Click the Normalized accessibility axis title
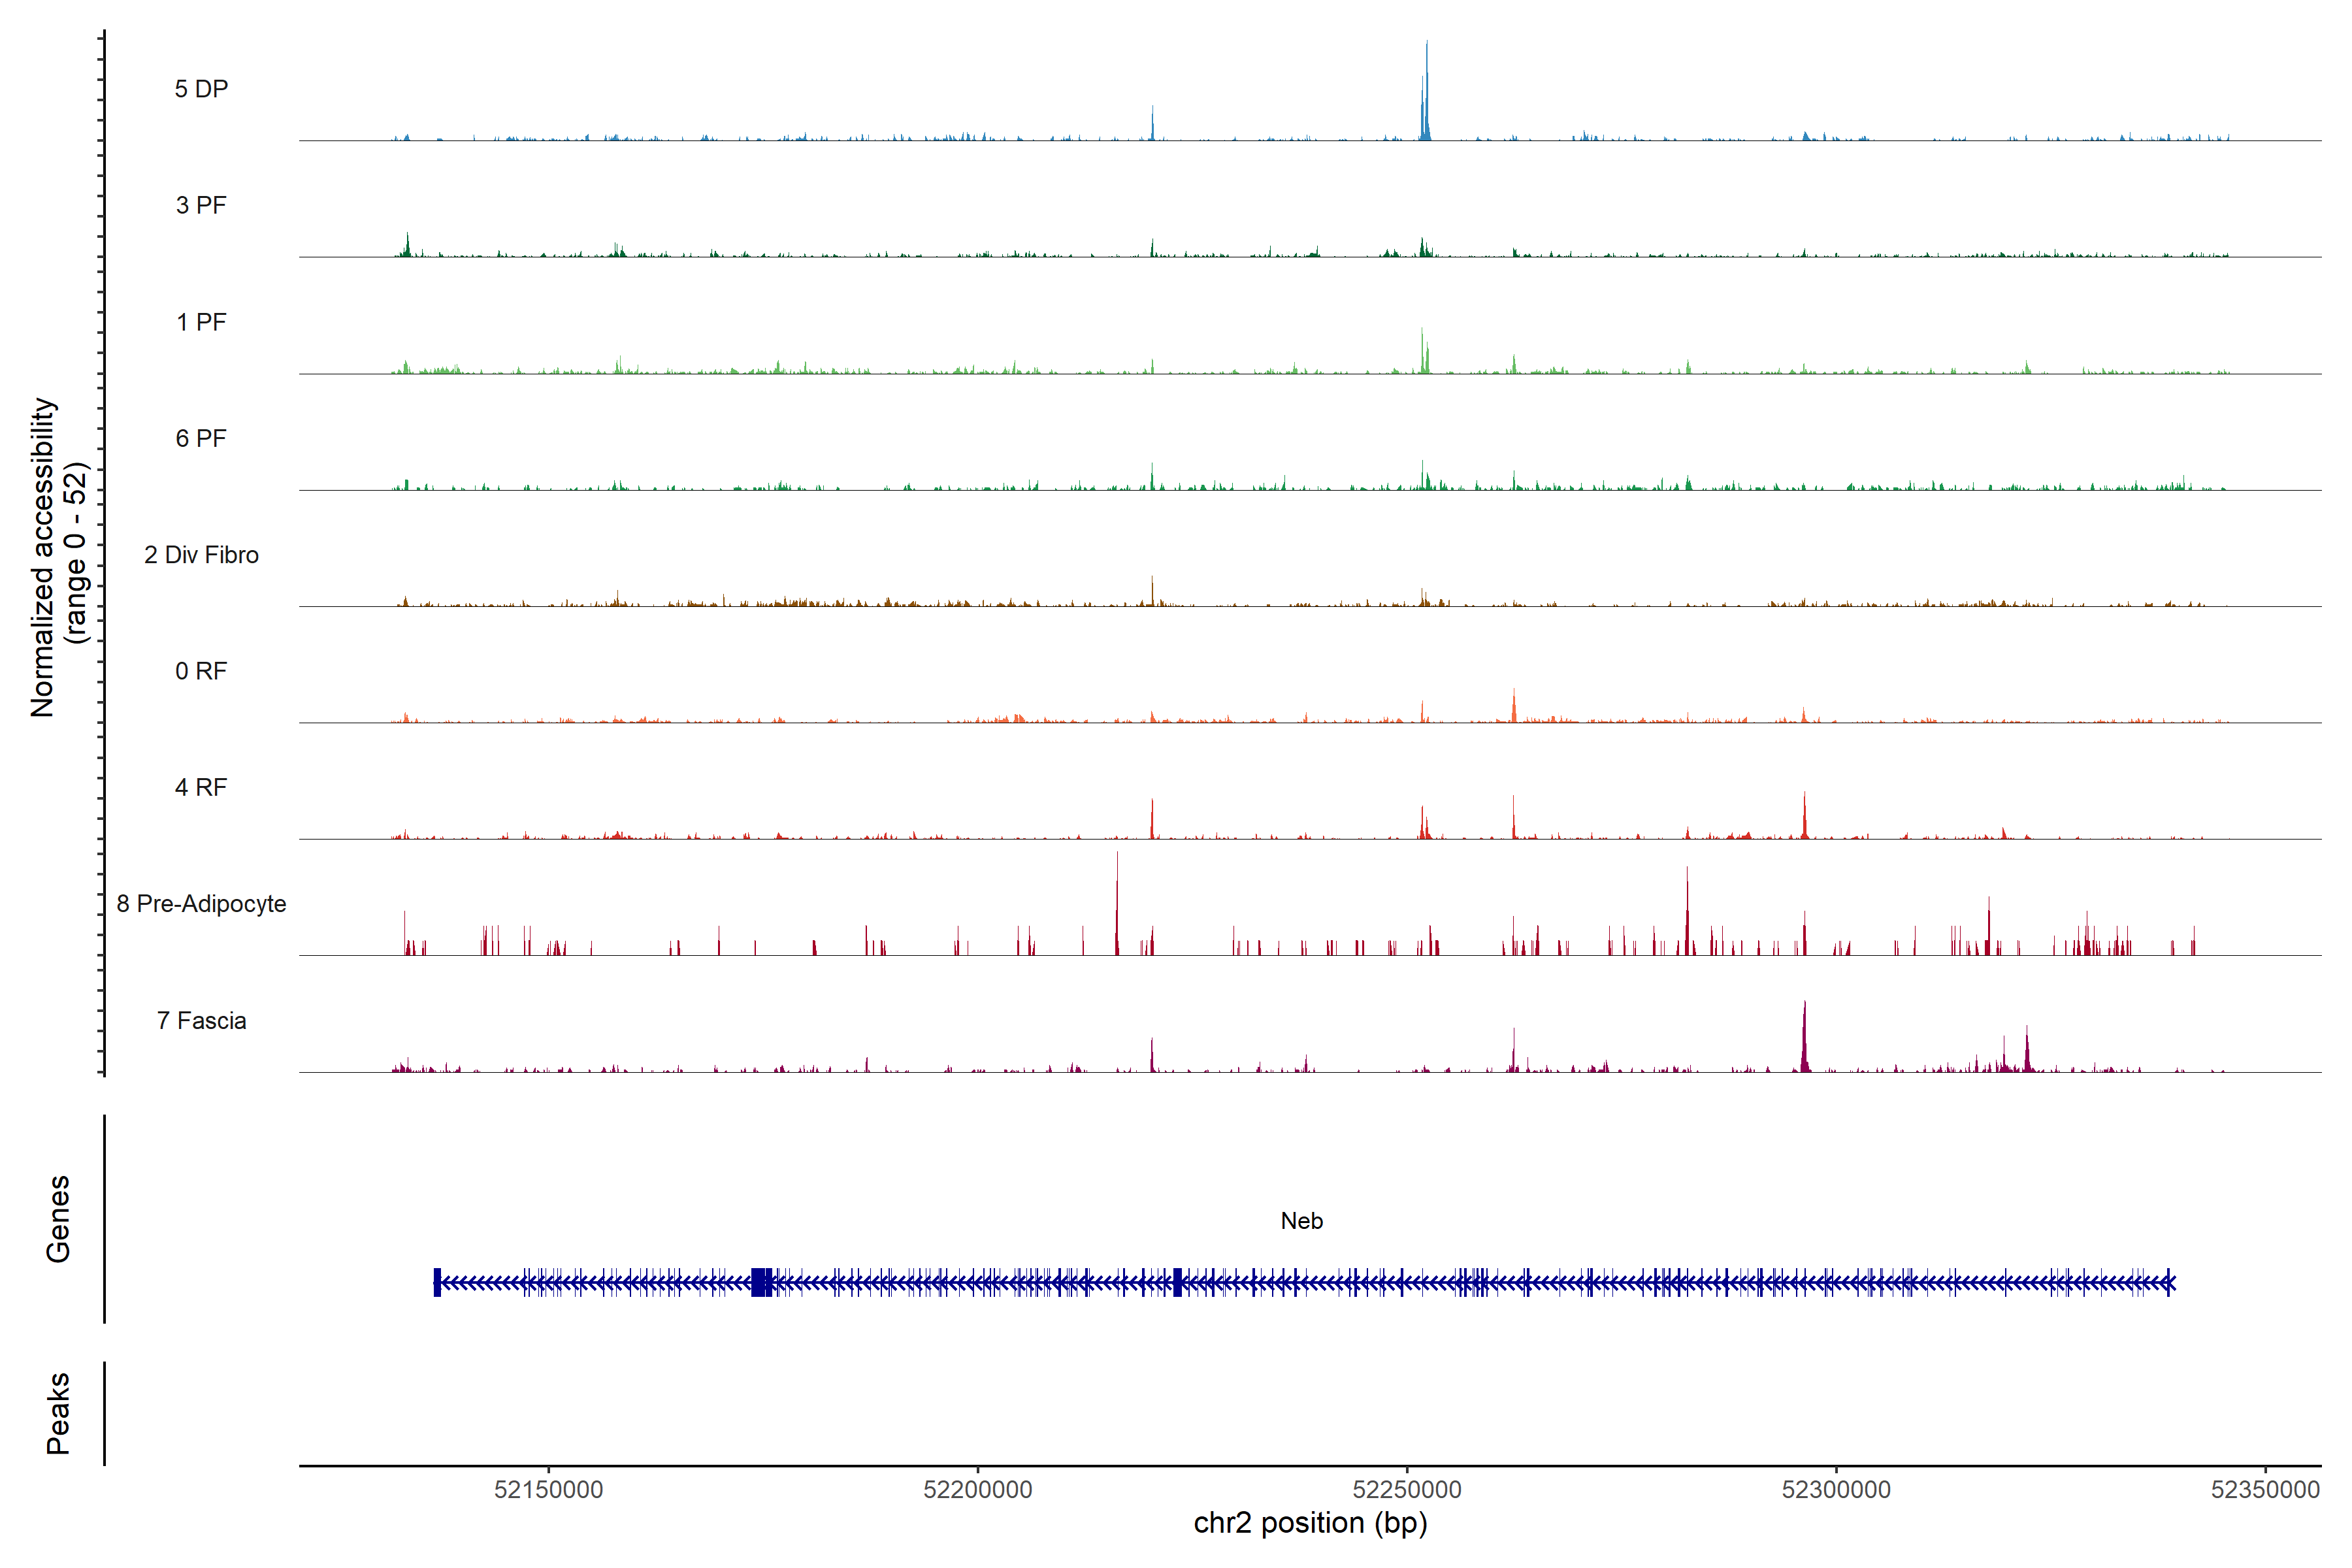Viewport: 2352px width, 1568px height. tap(44, 557)
